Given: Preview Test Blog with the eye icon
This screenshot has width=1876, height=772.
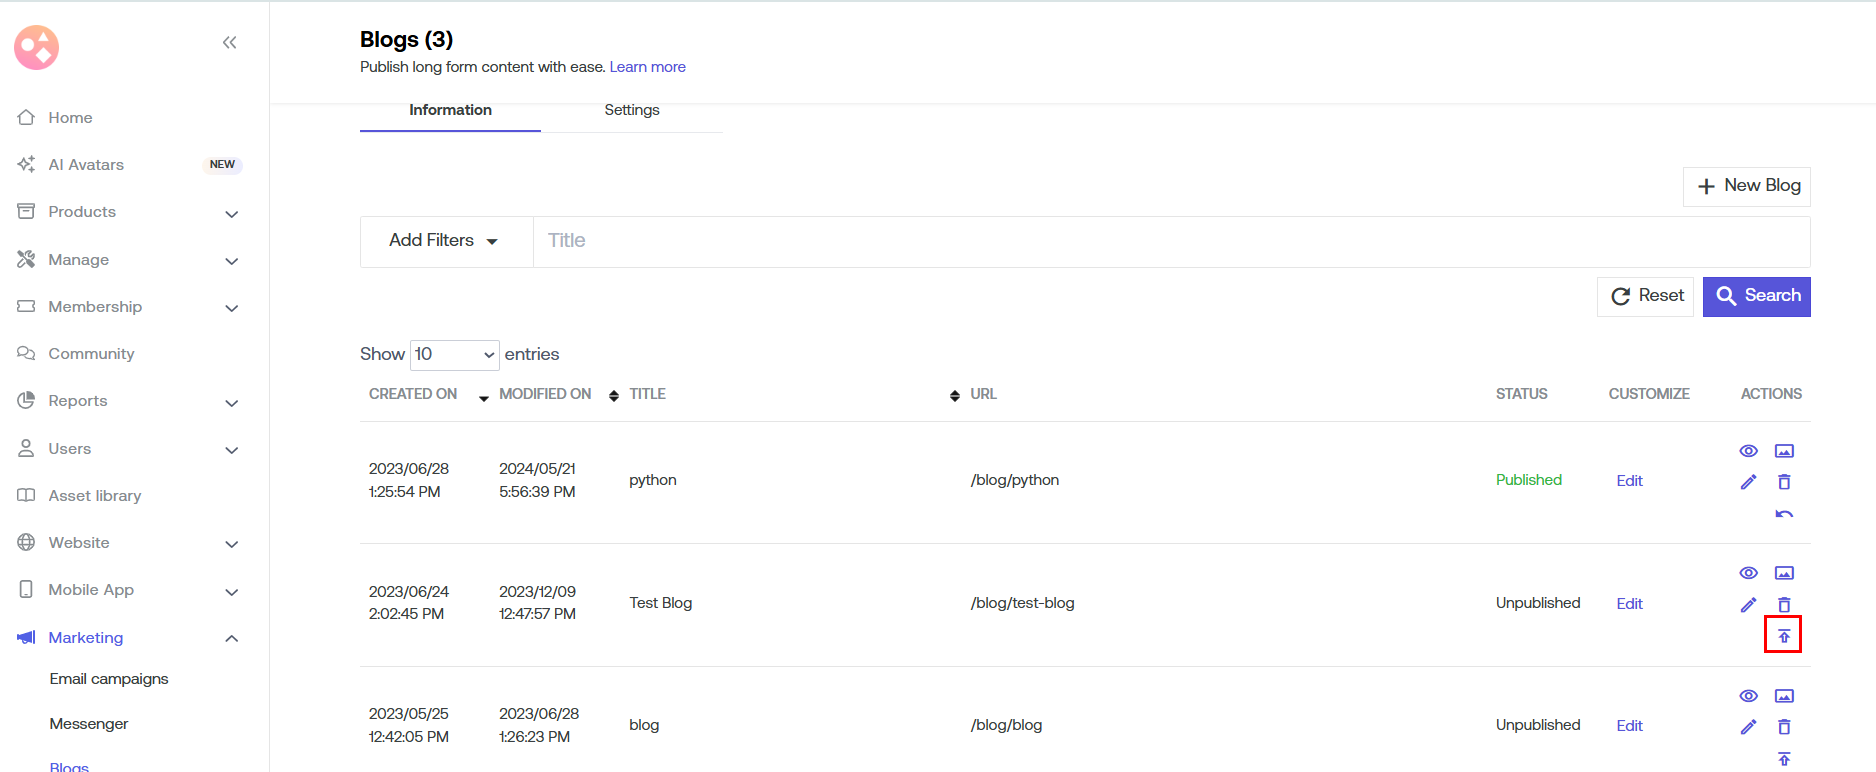Looking at the screenshot, I should [x=1748, y=573].
